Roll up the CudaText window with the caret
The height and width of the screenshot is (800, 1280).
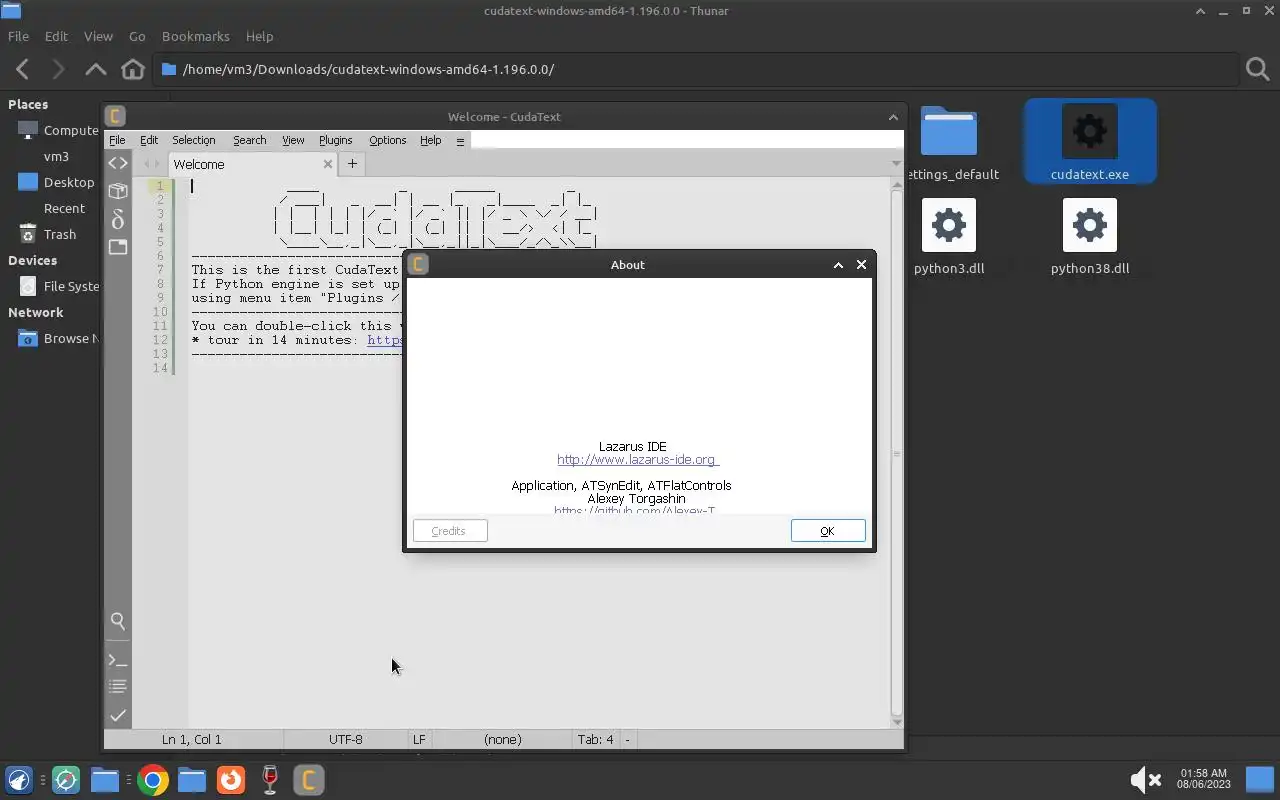[x=893, y=117]
